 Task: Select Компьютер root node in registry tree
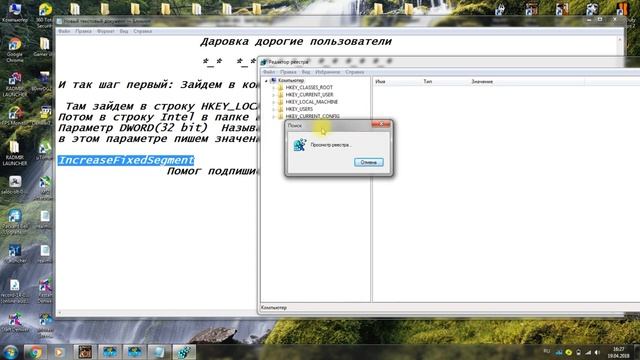[x=291, y=80]
